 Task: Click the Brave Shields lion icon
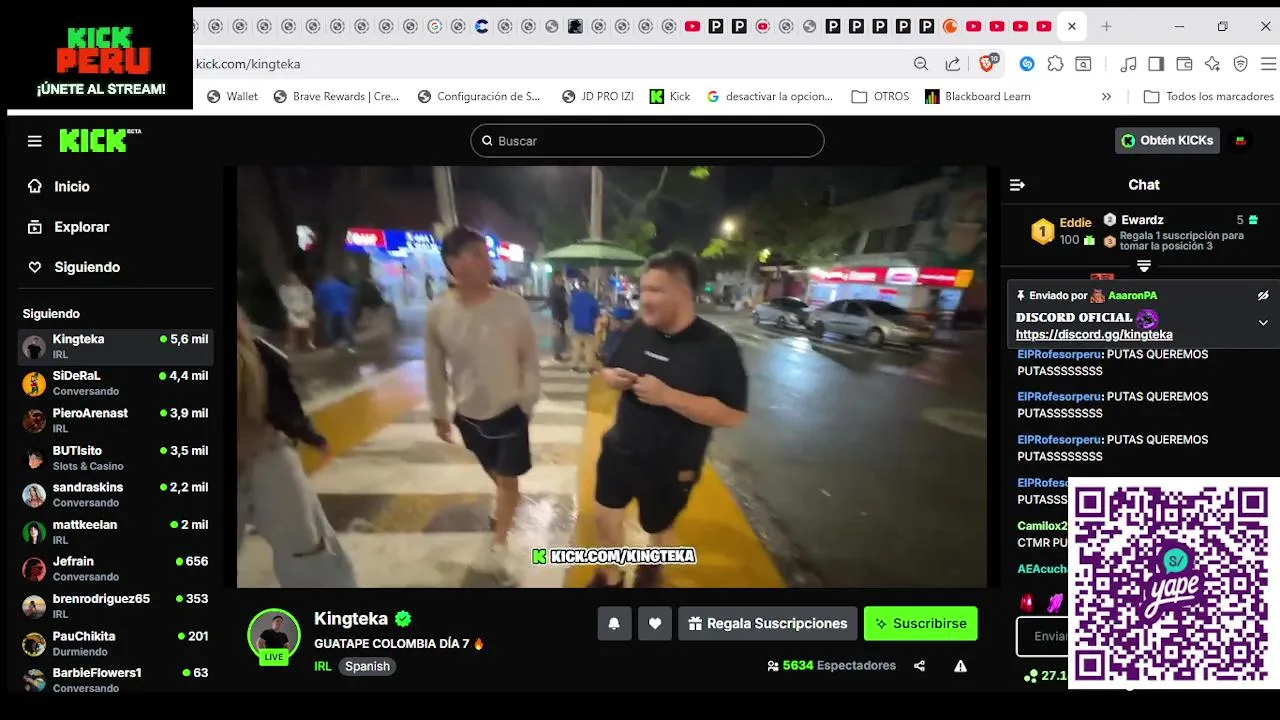click(x=987, y=64)
